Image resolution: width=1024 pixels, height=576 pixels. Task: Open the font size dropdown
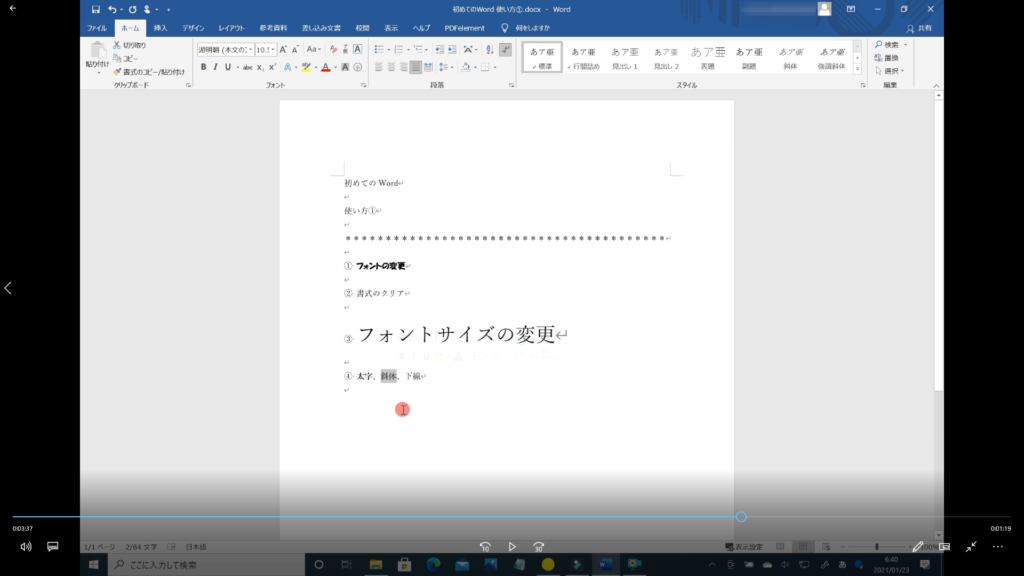pos(272,49)
